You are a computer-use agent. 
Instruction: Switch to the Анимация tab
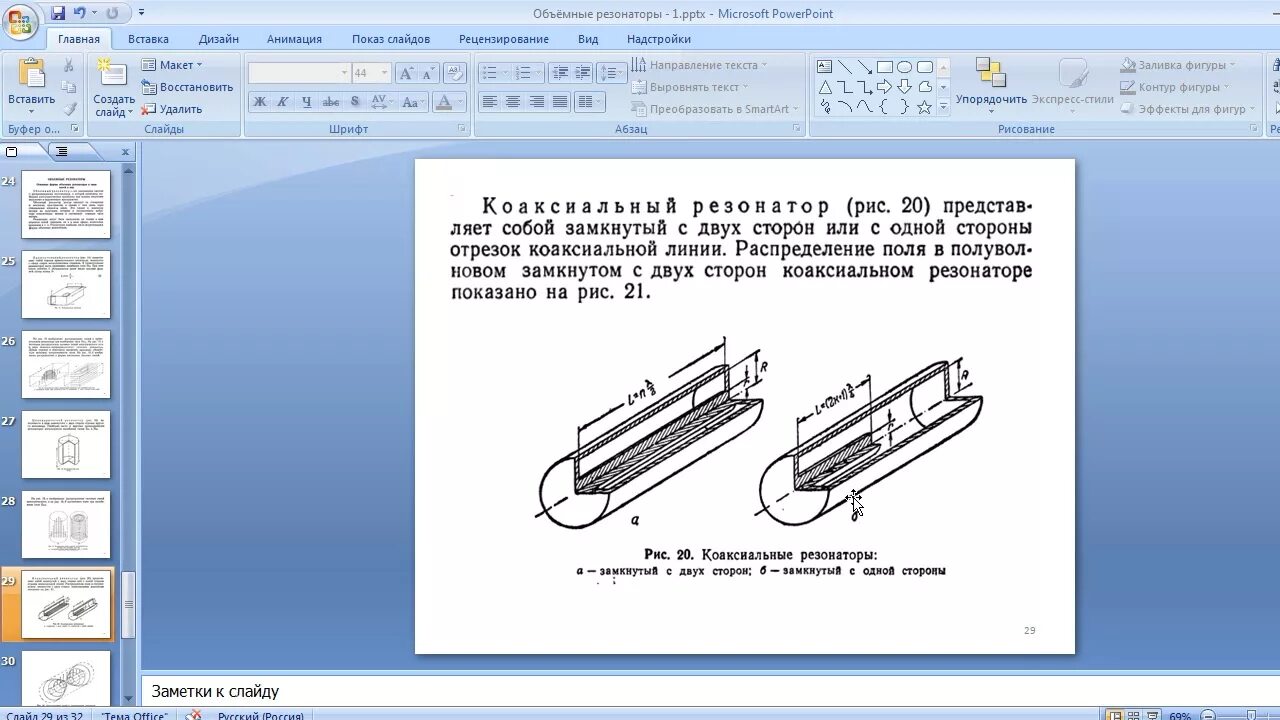point(294,39)
